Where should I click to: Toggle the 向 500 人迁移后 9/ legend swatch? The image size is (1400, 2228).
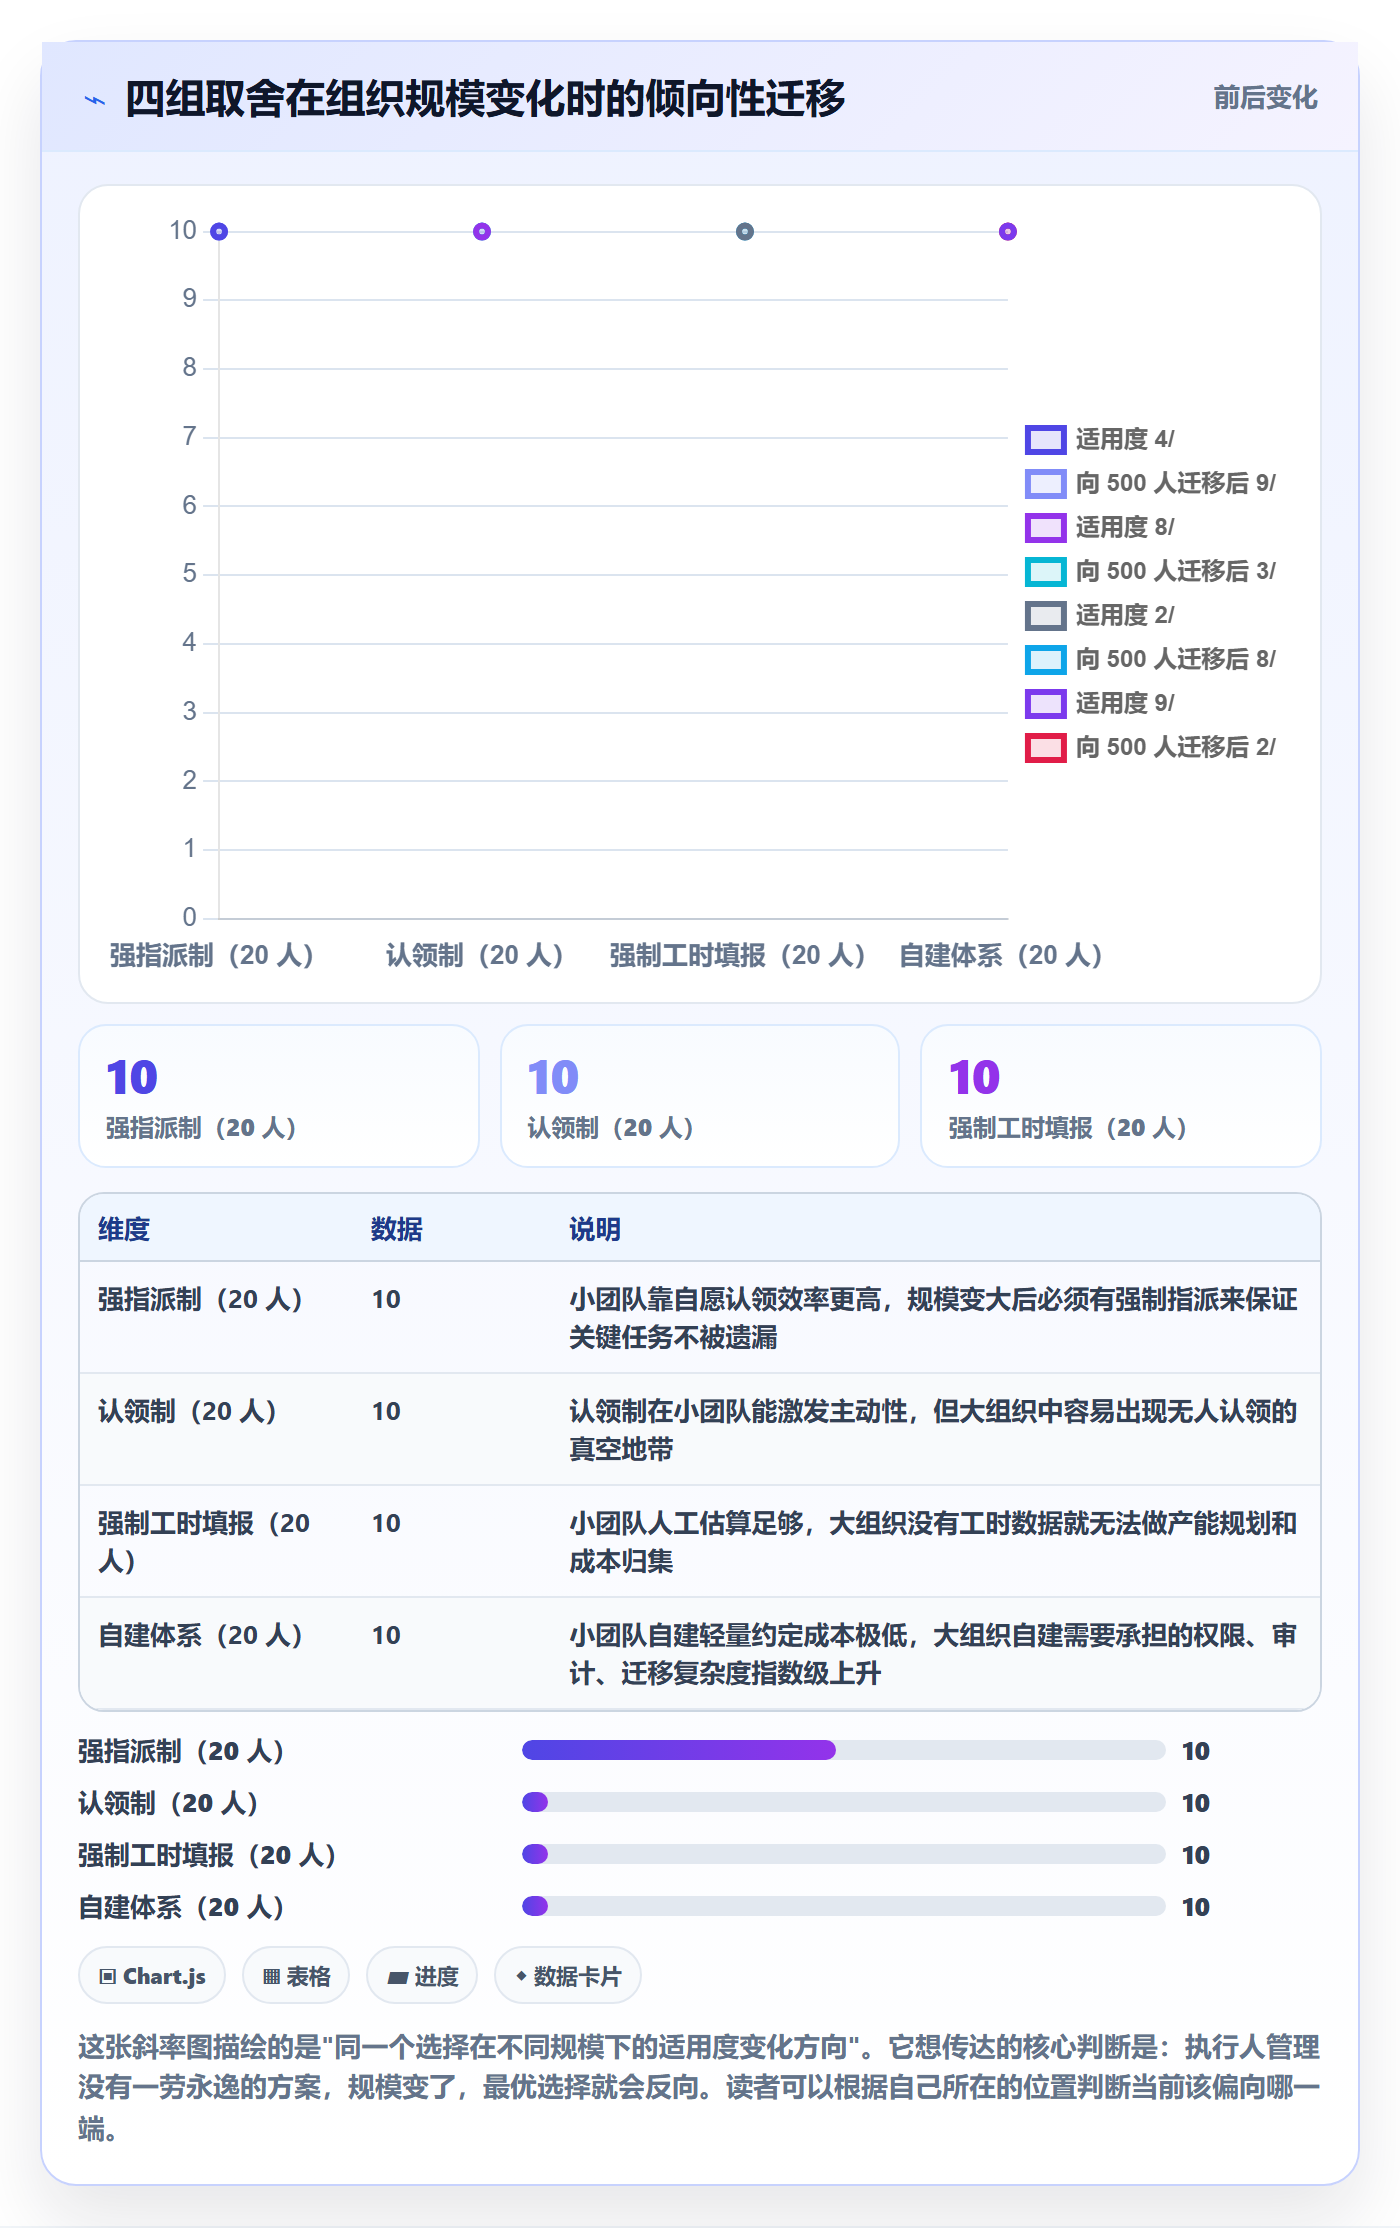[1045, 483]
